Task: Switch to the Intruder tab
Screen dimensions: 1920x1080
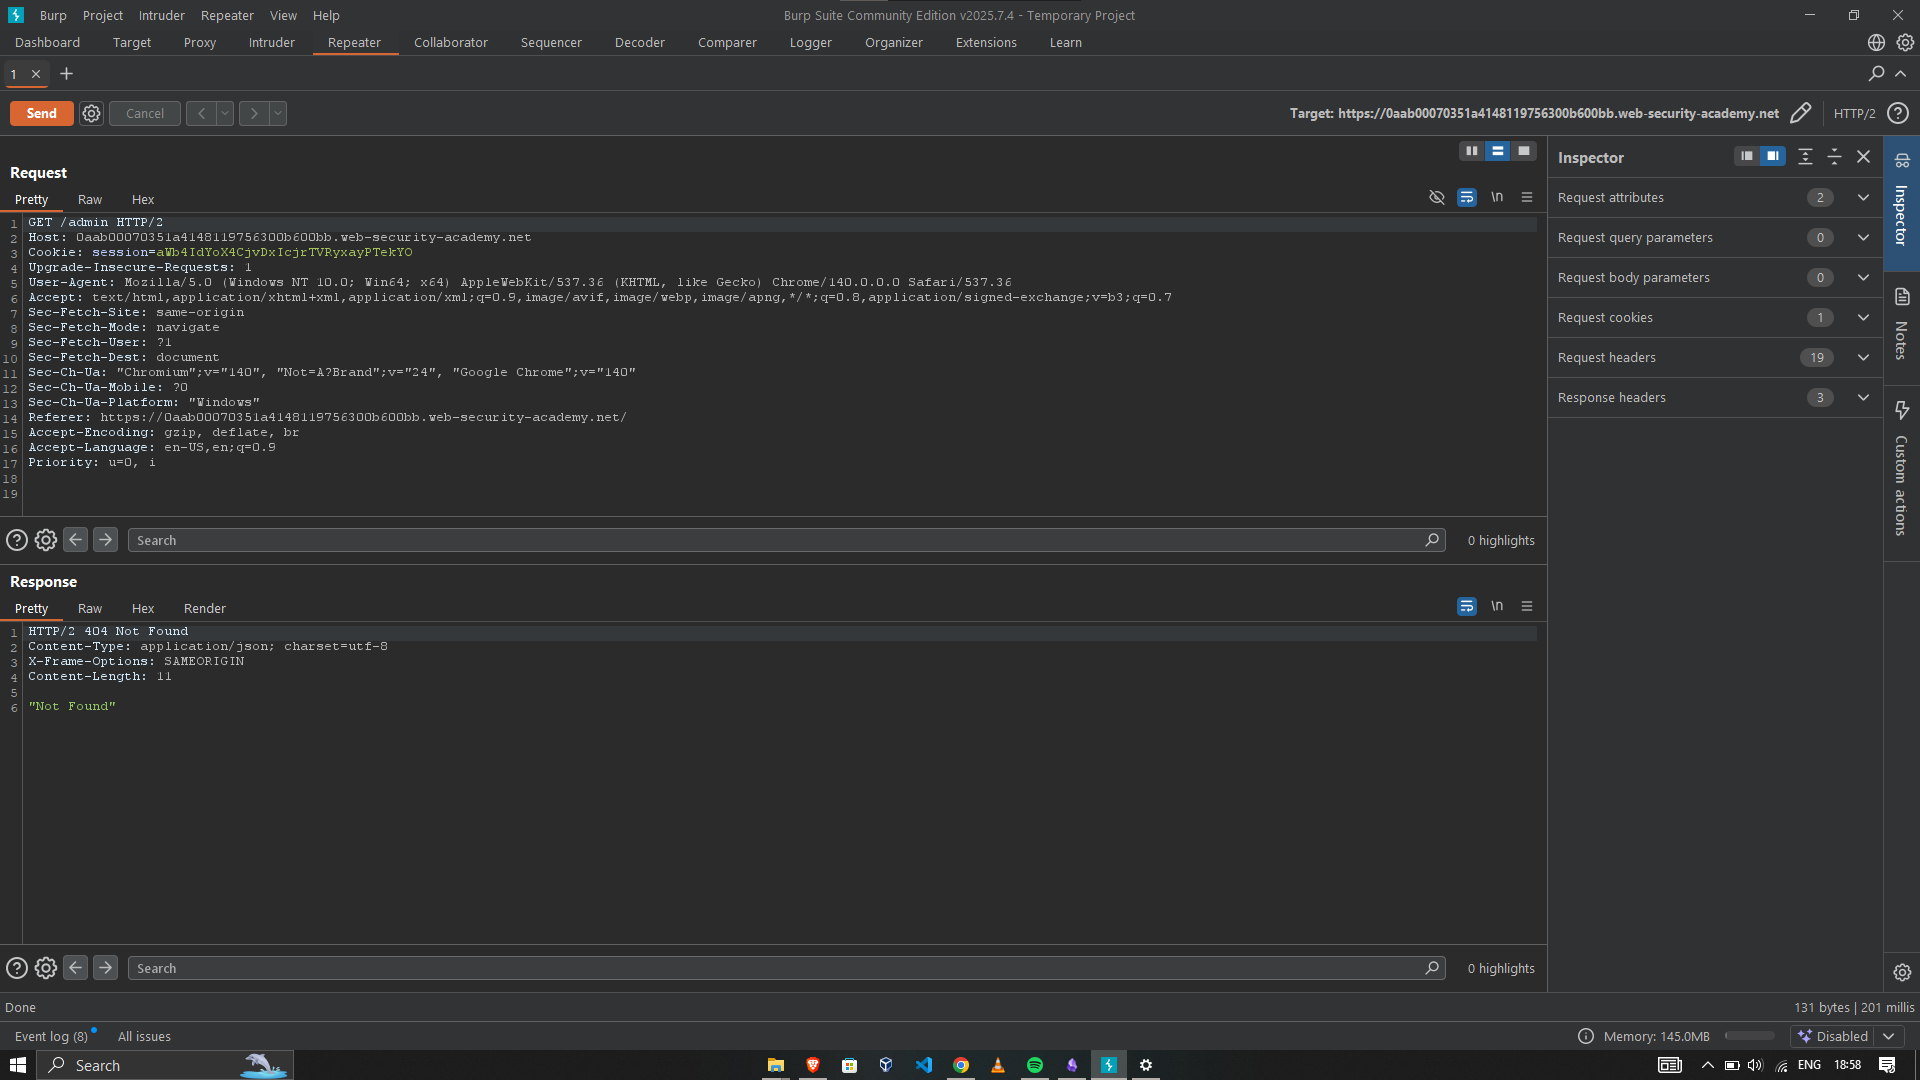Action: coord(272,43)
